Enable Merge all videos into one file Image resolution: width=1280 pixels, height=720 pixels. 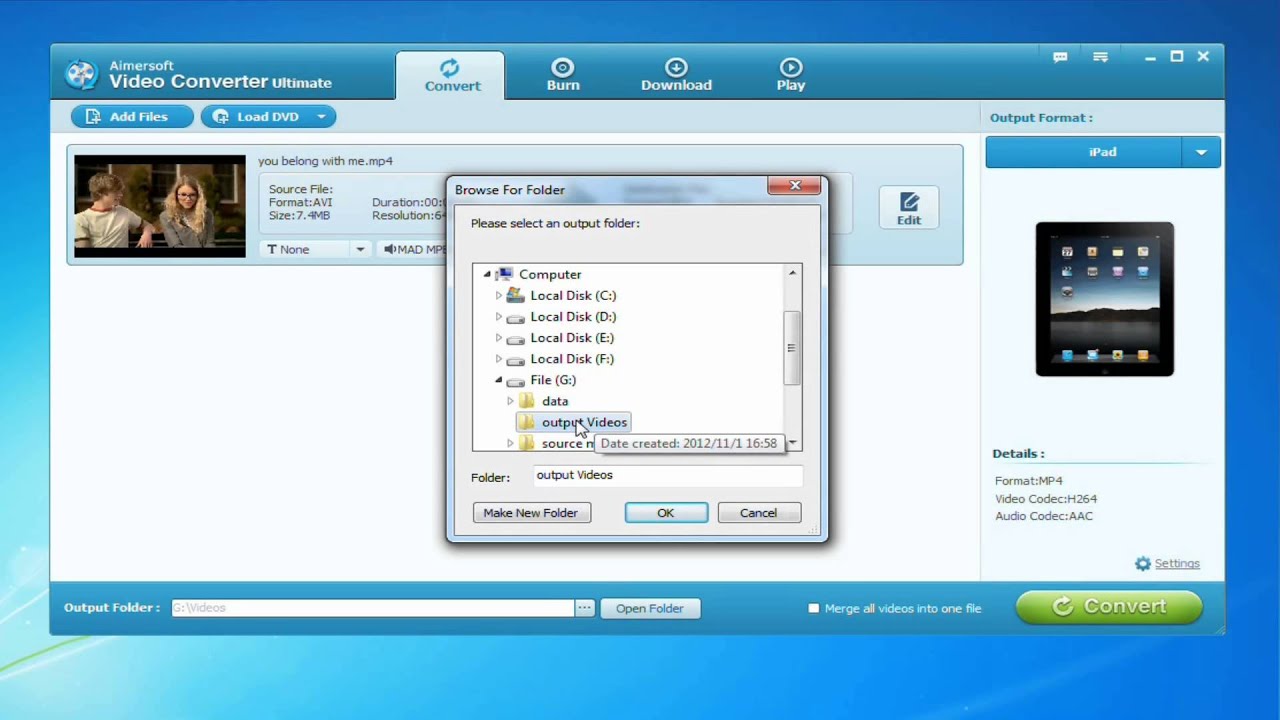tap(813, 608)
